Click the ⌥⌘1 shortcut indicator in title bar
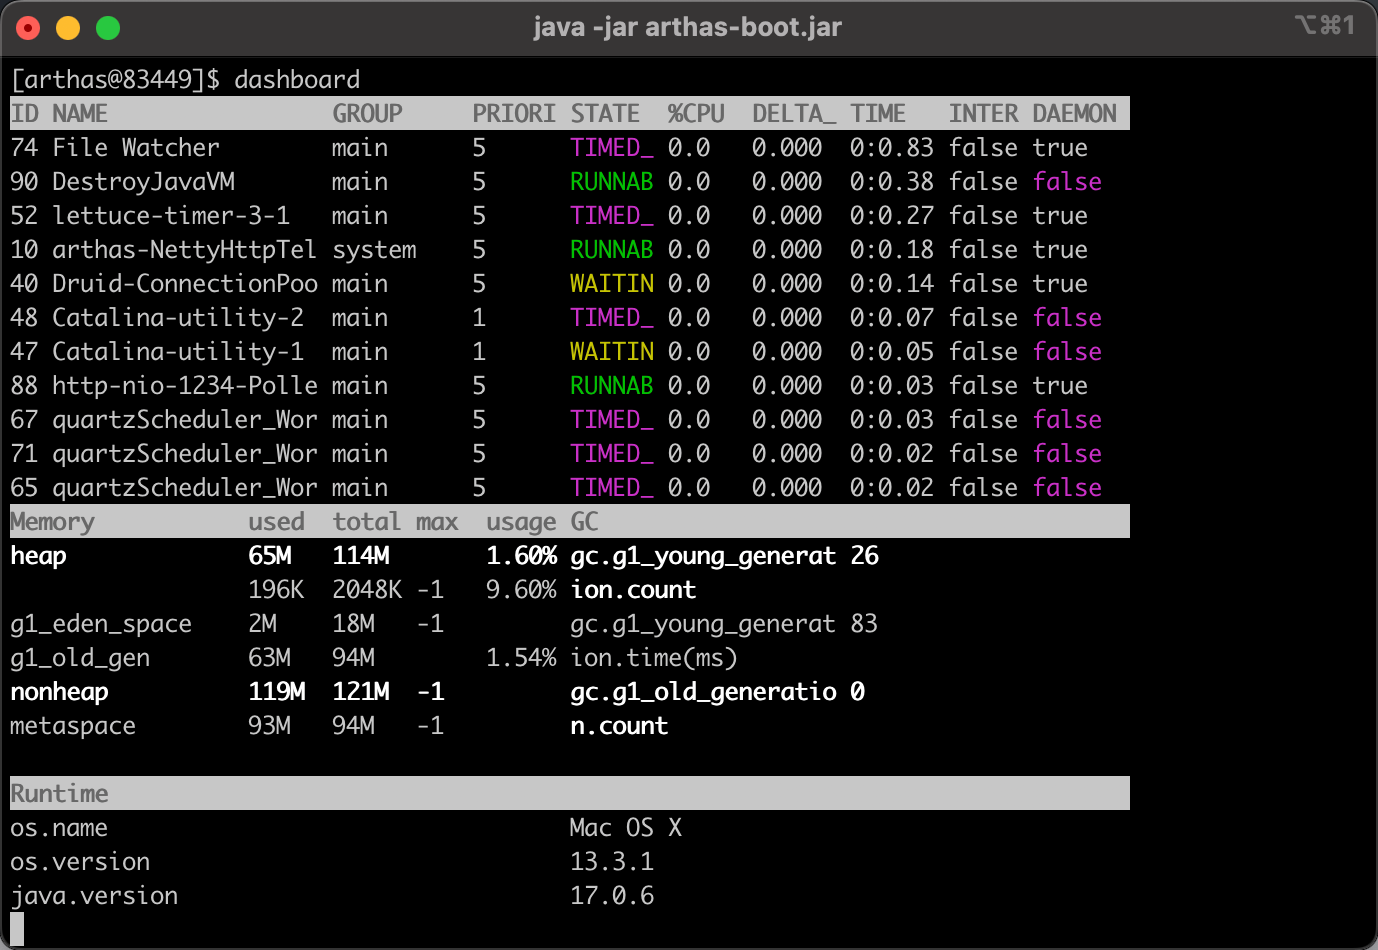The height and width of the screenshot is (950, 1378). pyautogui.click(x=1324, y=25)
